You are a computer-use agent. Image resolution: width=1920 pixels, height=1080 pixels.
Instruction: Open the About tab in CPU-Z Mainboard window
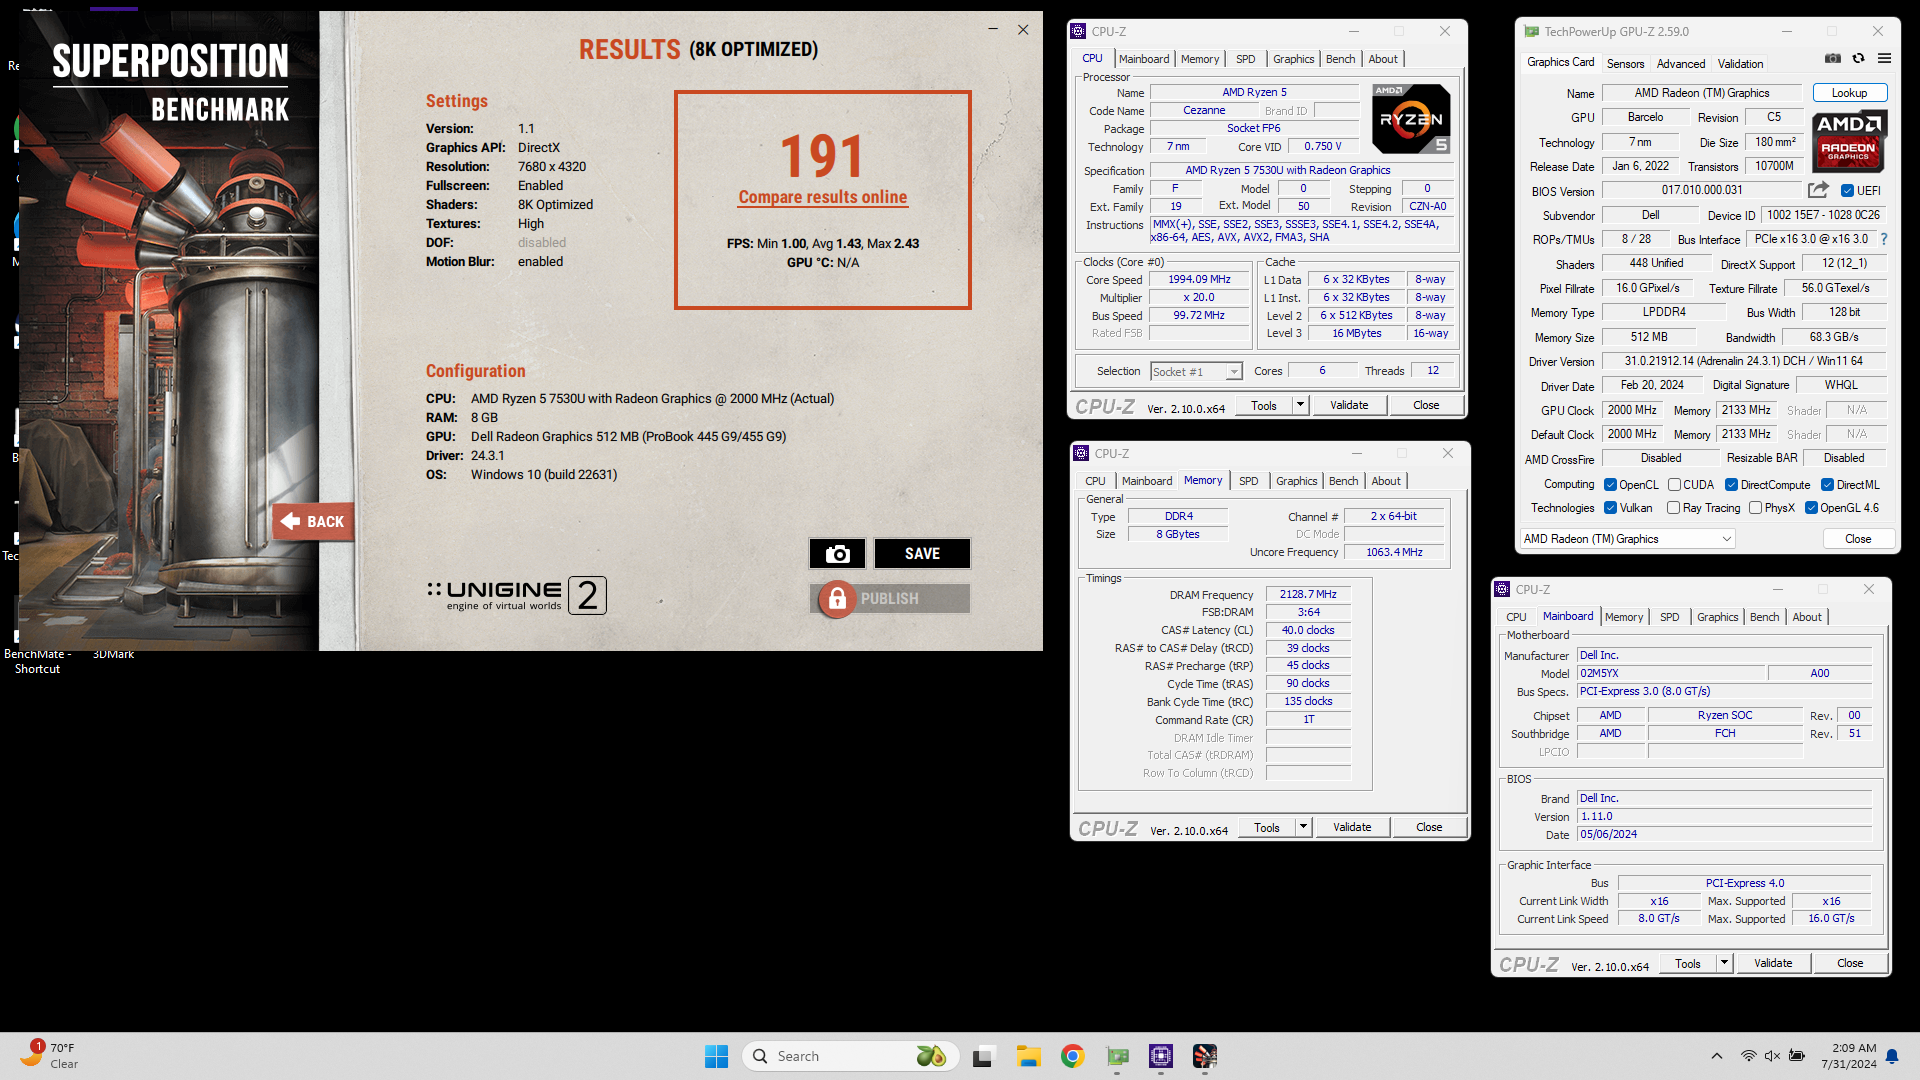click(x=1806, y=617)
